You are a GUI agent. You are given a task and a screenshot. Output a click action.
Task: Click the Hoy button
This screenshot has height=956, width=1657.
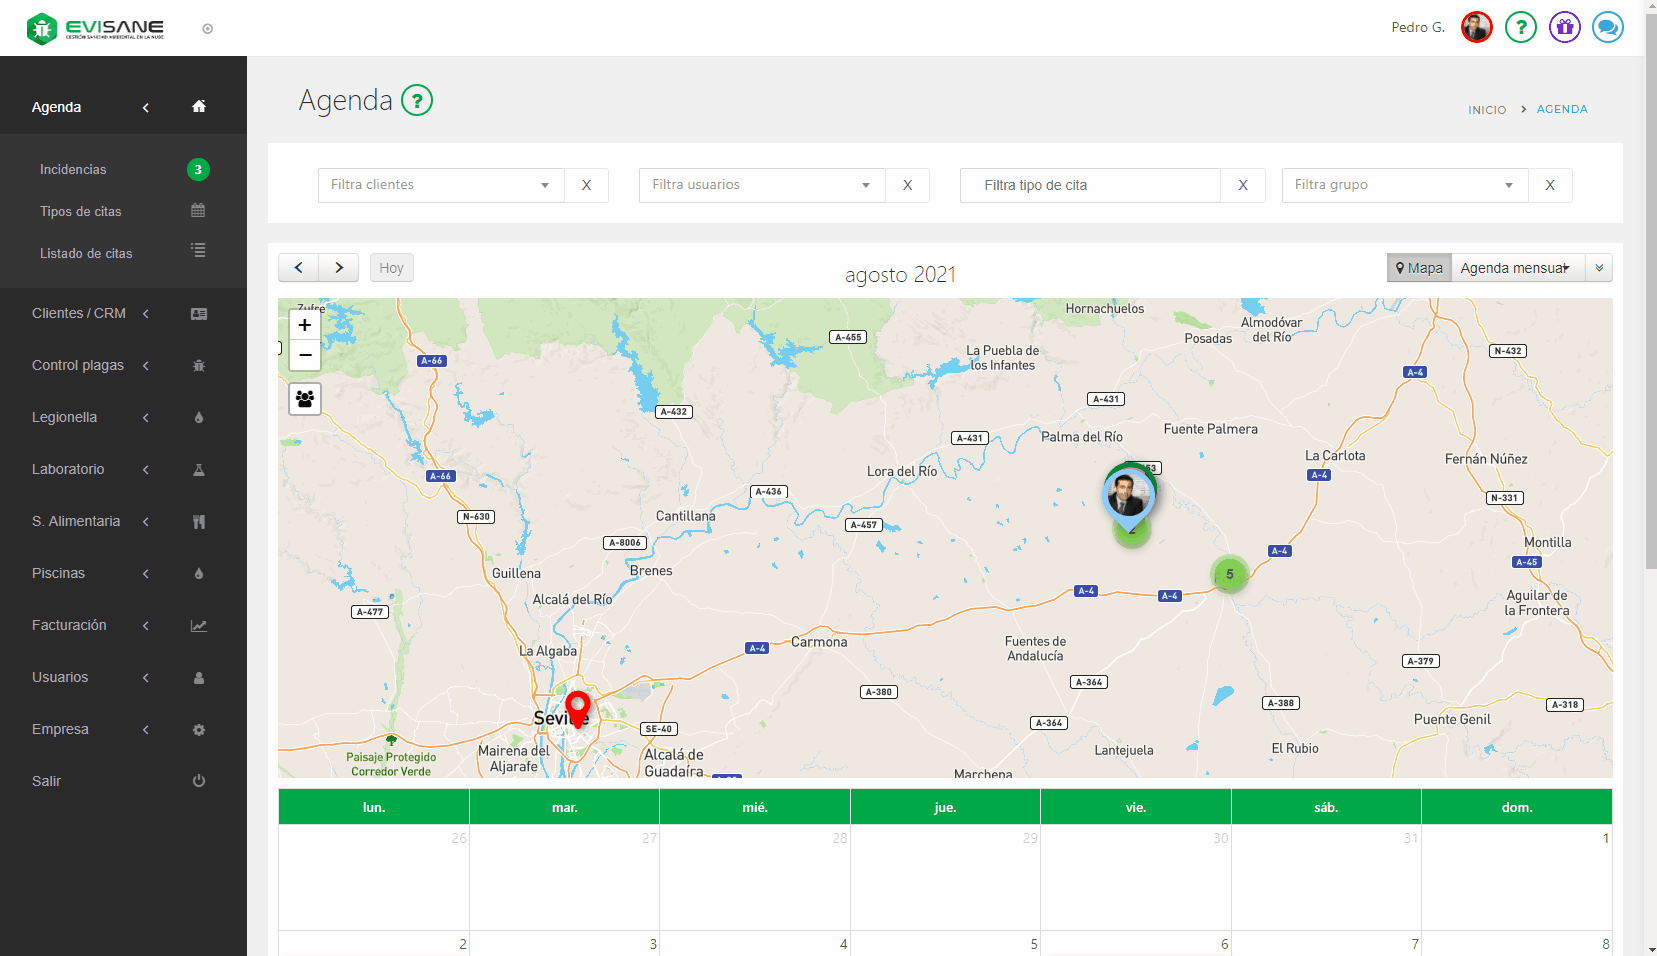point(391,268)
